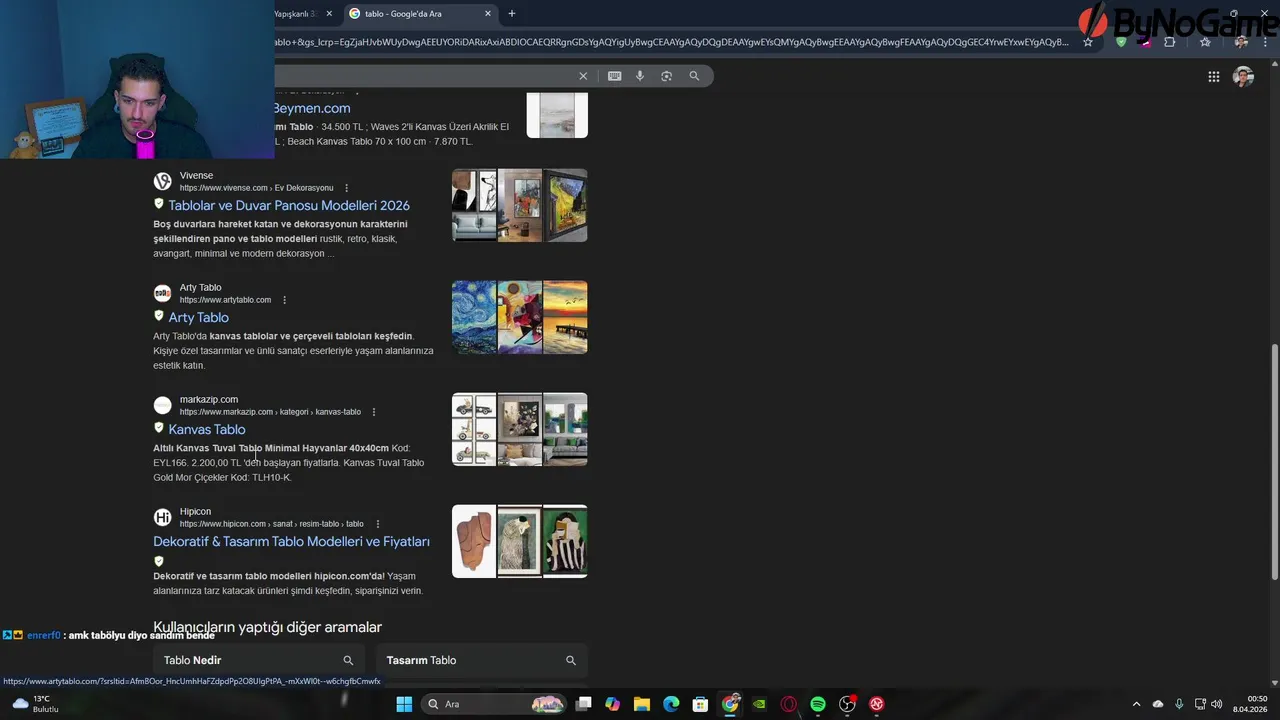This screenshot has height=720, width=1280.
Task: Open Opera GX from the taskbar
Action: pyautogui.click(x=789, y=704)
